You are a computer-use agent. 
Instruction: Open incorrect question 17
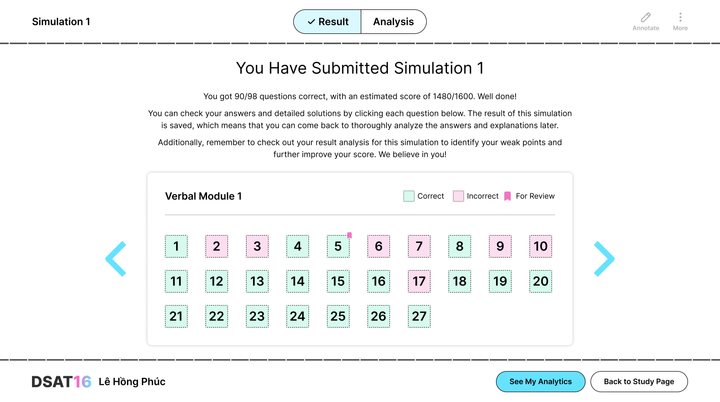click(419, 281)
